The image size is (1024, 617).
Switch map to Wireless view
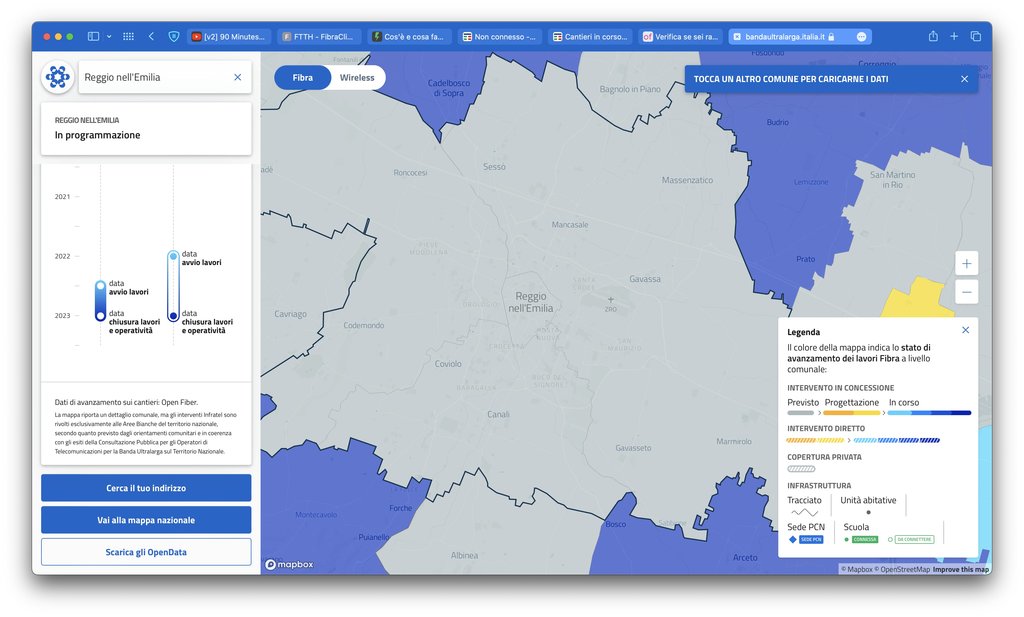click(357, 78)
